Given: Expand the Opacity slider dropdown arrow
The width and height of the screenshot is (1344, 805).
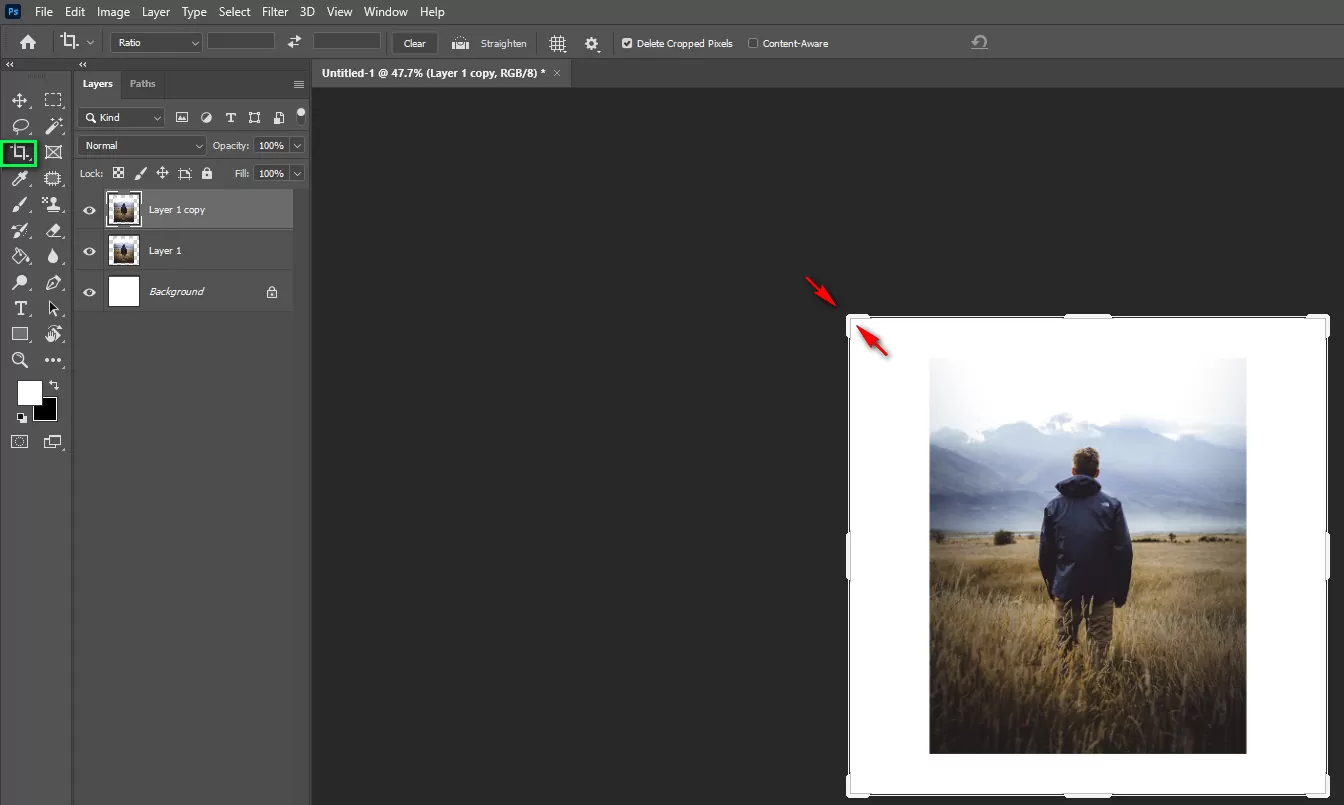Looking at the screenshot, I should click(x=297, y=145).
